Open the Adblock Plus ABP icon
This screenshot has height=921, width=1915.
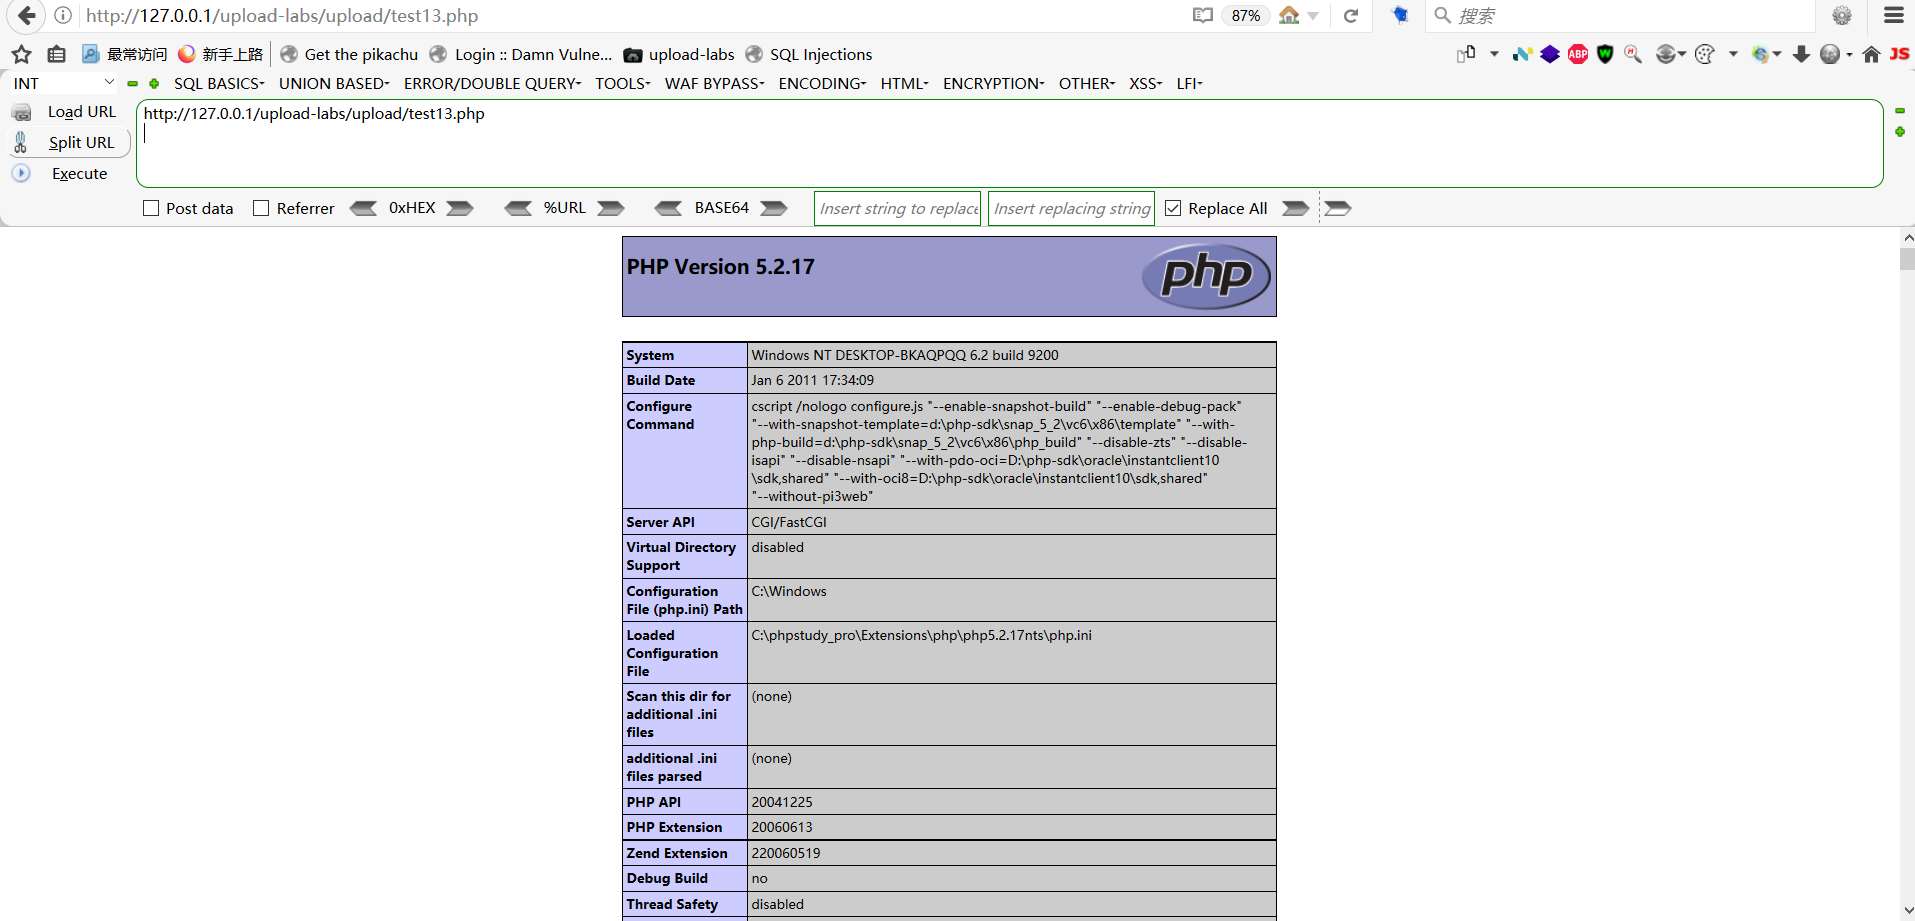pyautogui.click(x=1578, y=54)
